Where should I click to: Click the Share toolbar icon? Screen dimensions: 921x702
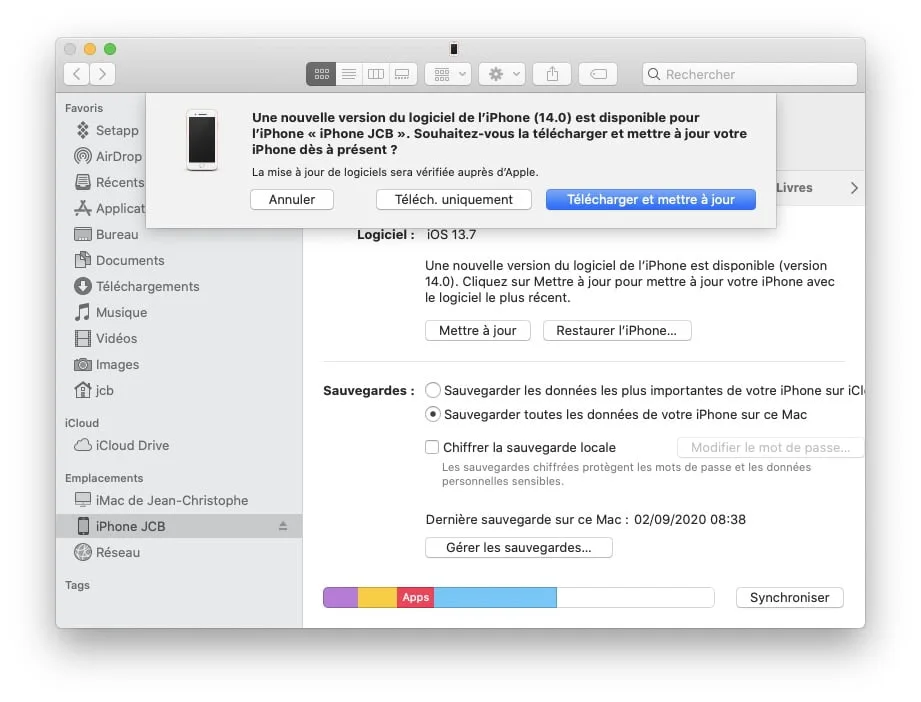pyautogui.click(x=552, y=74)
